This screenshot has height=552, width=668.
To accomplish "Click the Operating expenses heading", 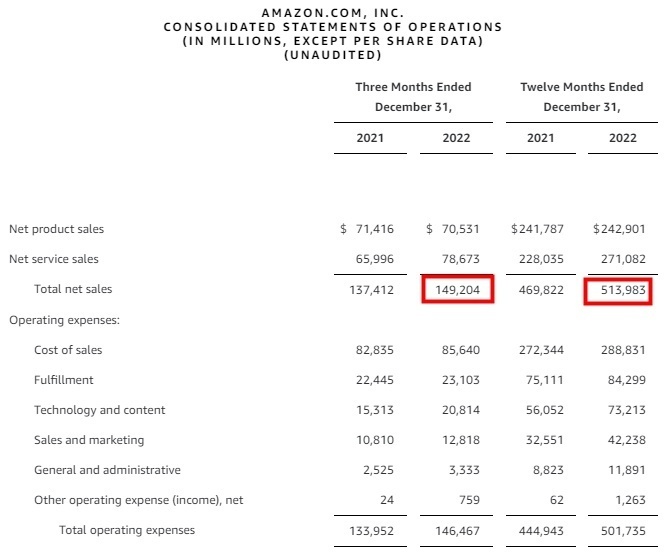I will (x=64, y=320).
